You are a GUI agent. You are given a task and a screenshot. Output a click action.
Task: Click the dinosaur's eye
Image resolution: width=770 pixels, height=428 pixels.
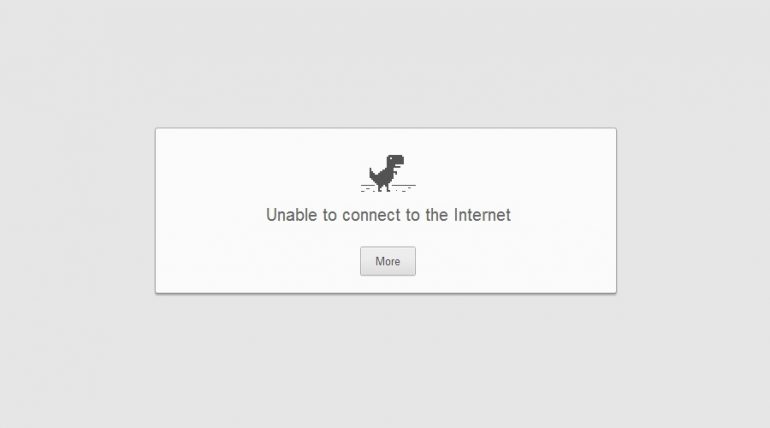point(392,159)
